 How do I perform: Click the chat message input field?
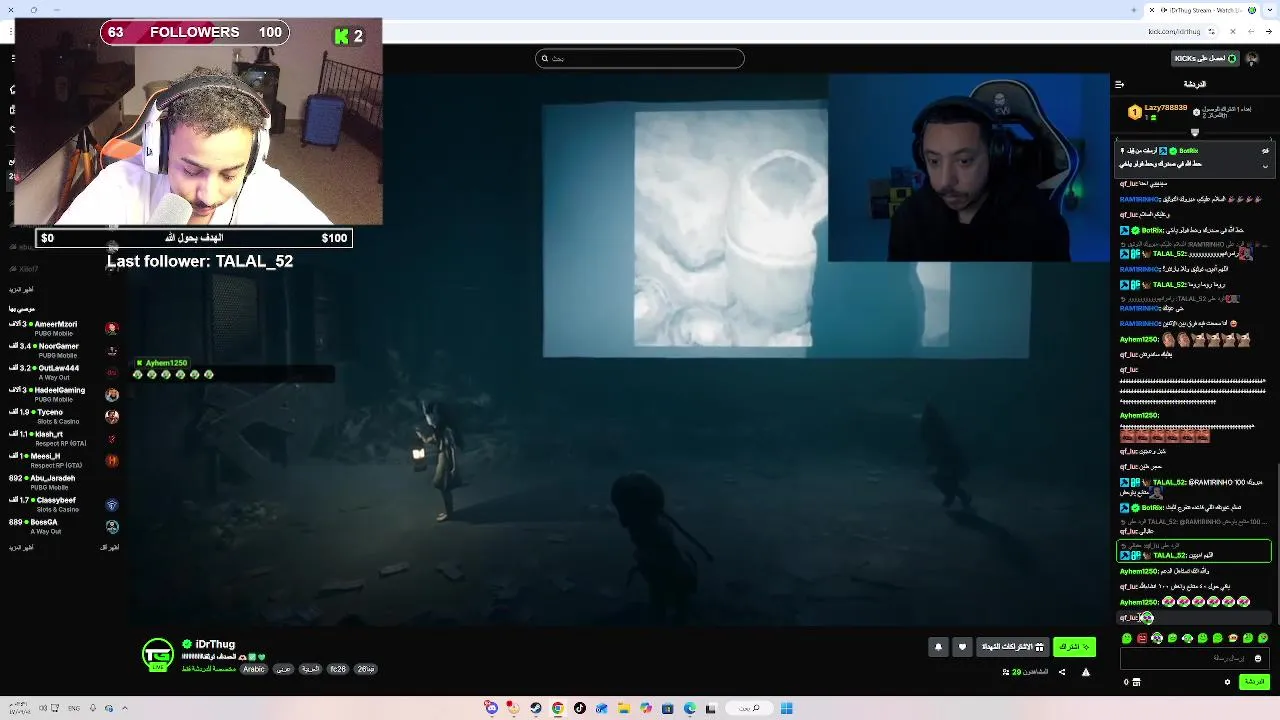[x=1194, y=658]
